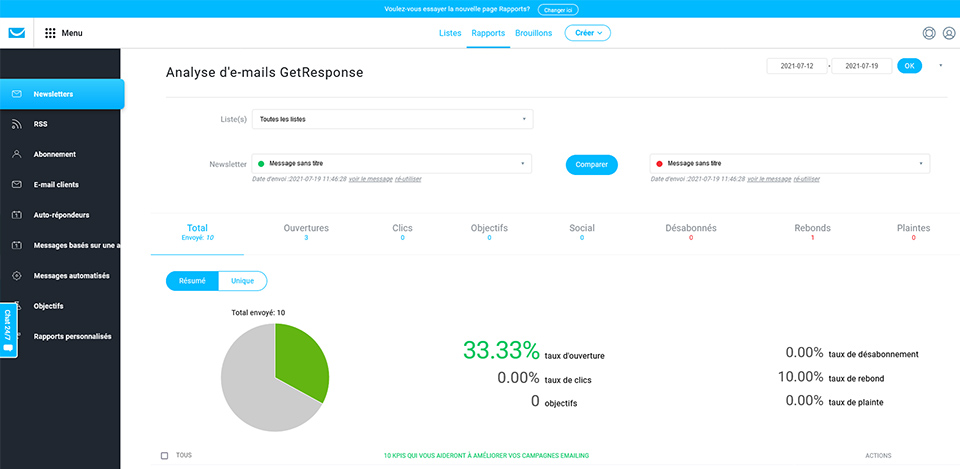The height and width of the screenshot is (469, 960).
Task: Click the GetResponse envelope logo
Action: pos(17,33)
